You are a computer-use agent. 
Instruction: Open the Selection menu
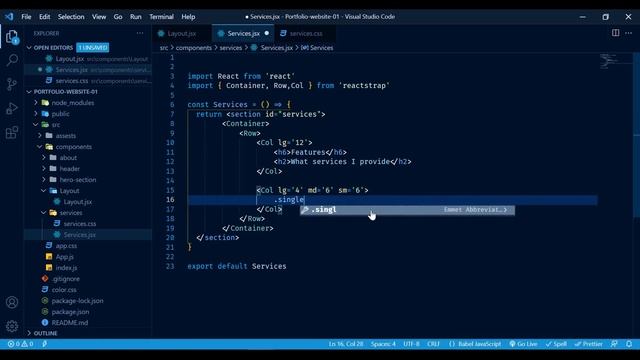(x=71, y=17)
